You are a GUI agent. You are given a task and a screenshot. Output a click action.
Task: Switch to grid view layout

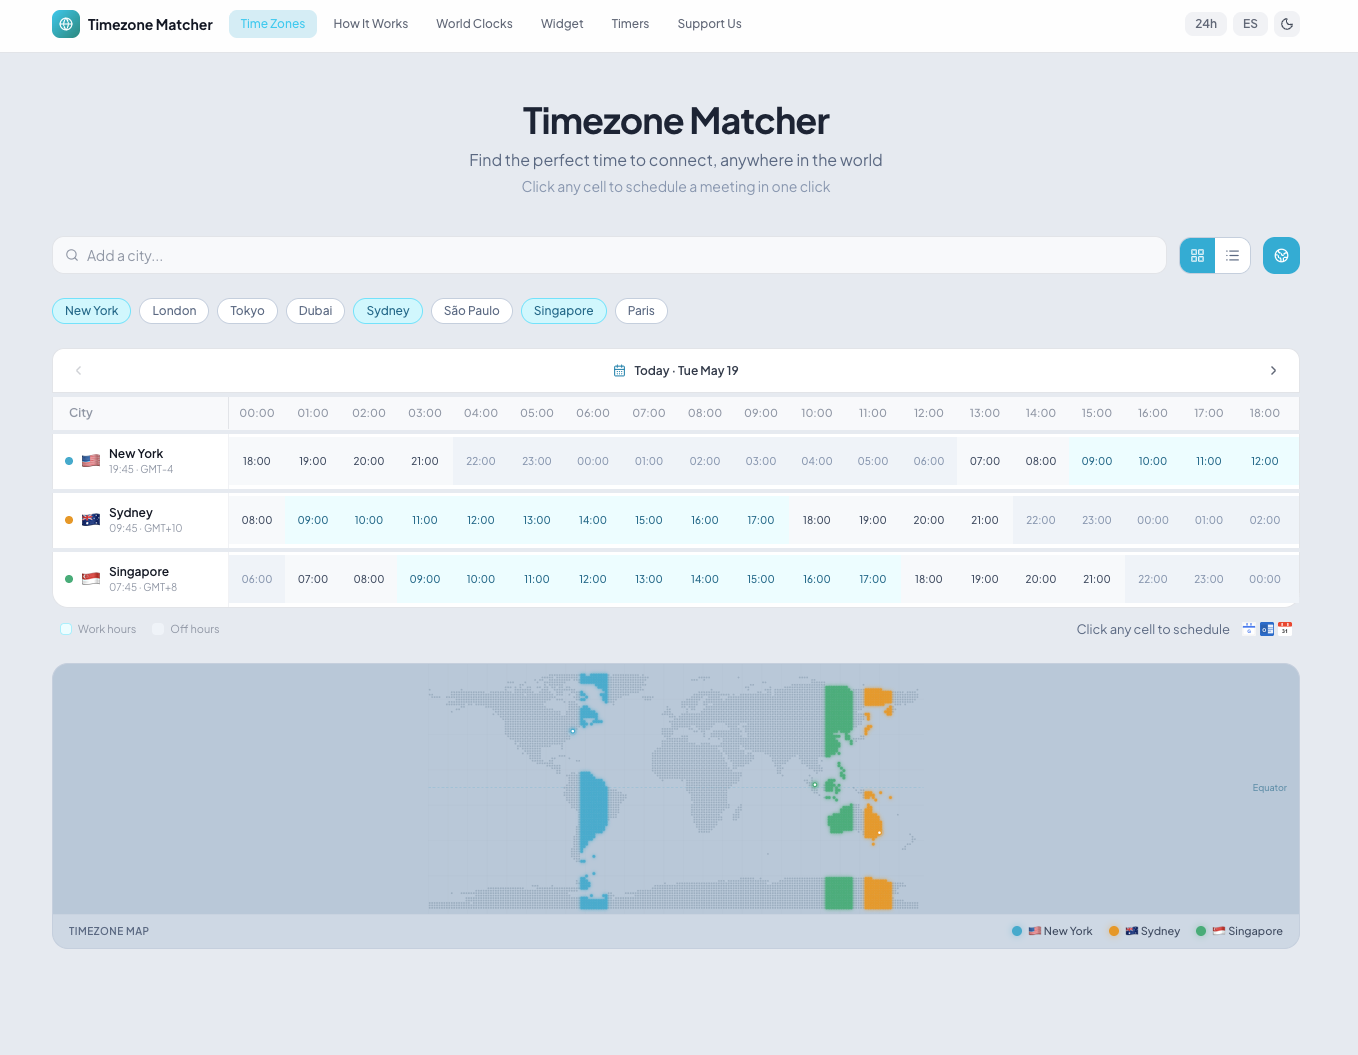click(x=1197, y=256)
